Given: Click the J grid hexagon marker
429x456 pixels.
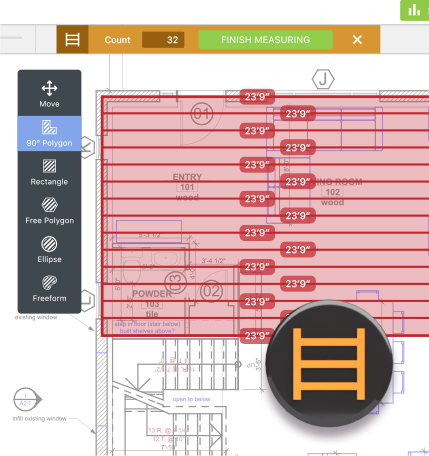Looking at the screenshot, I should click(323, 79).
